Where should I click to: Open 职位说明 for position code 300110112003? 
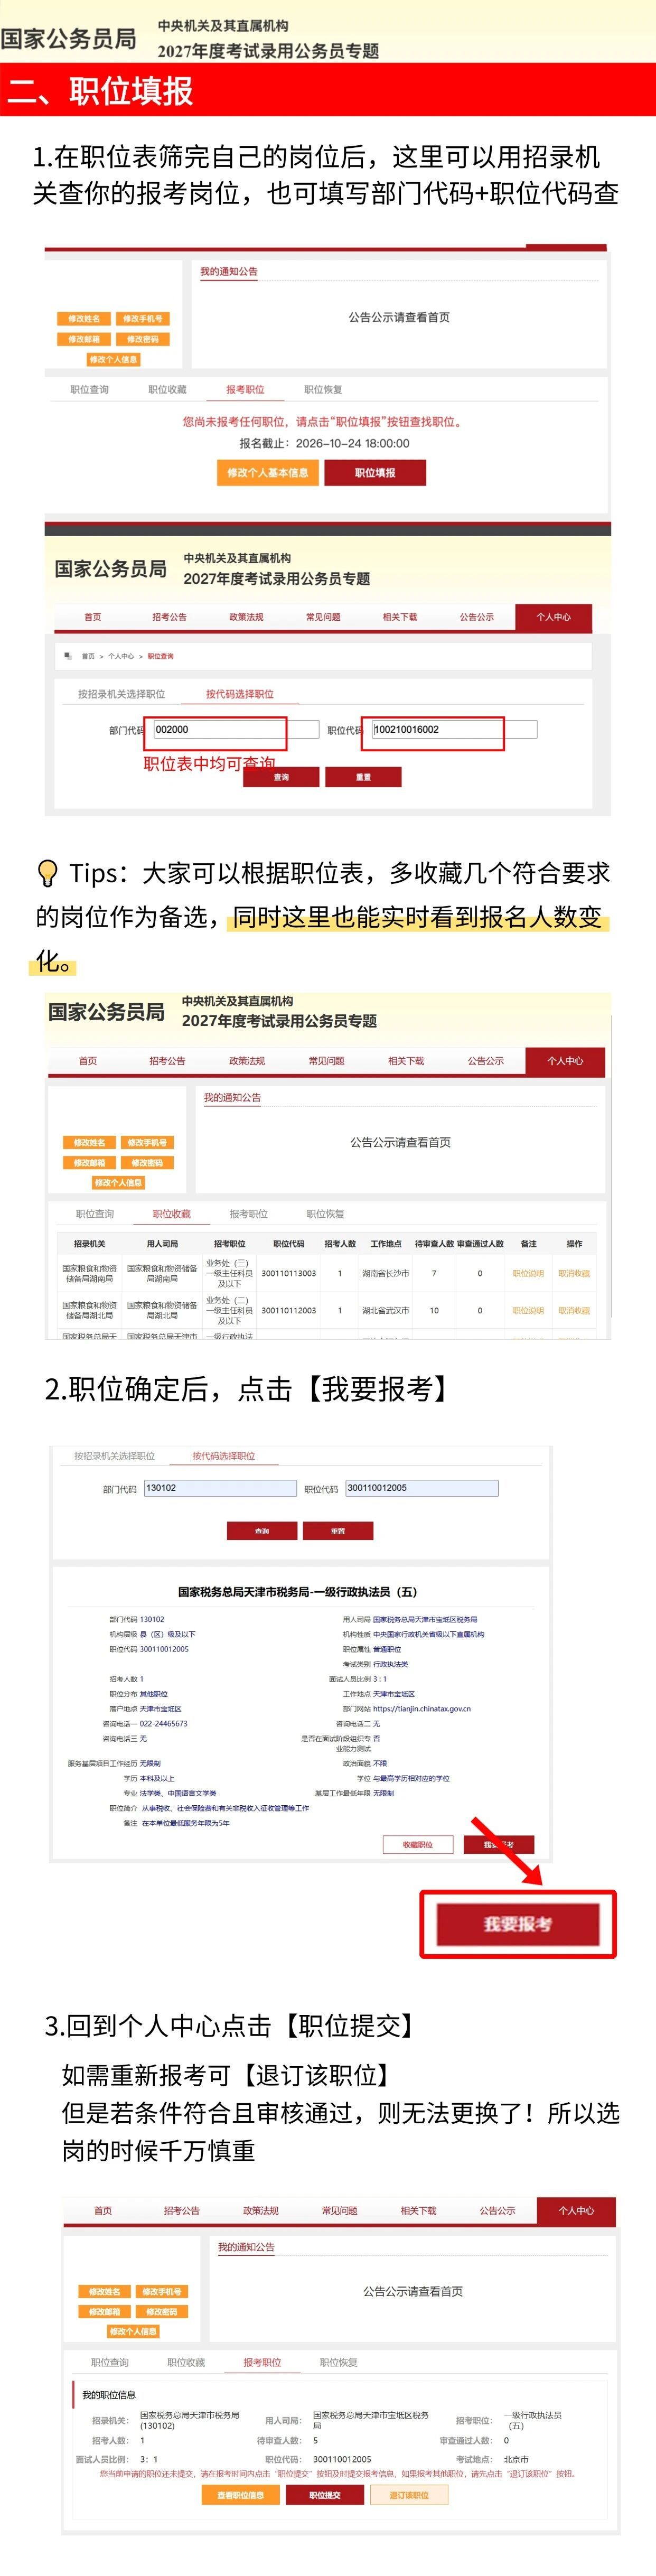point(528,1310)
